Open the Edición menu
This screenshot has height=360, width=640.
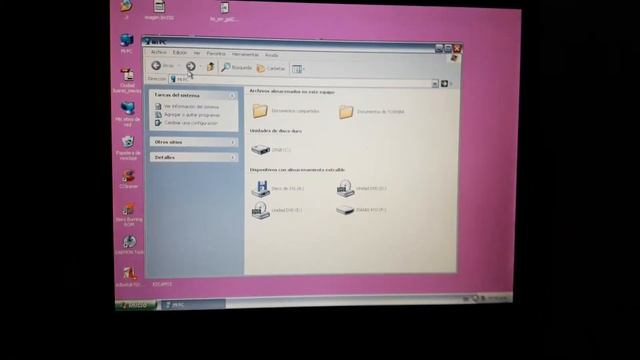180,53
